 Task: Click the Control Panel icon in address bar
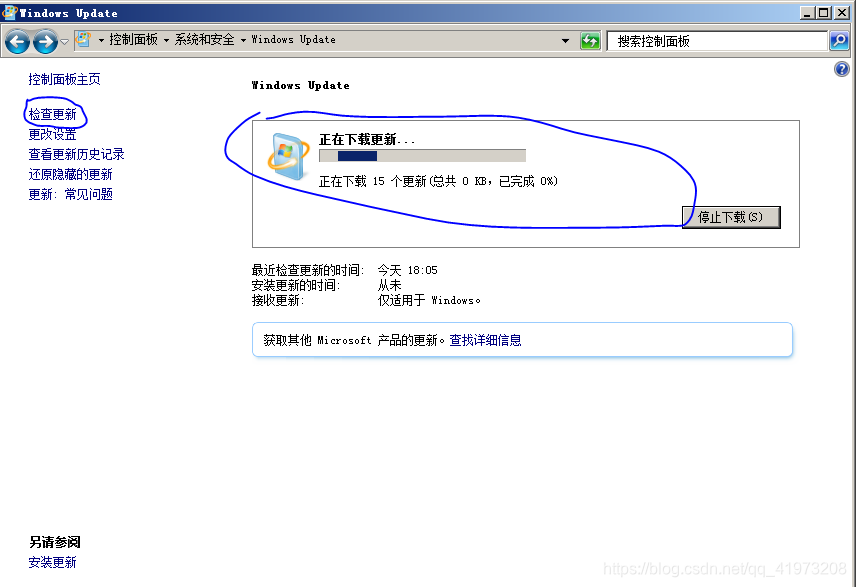coord(84,39)
